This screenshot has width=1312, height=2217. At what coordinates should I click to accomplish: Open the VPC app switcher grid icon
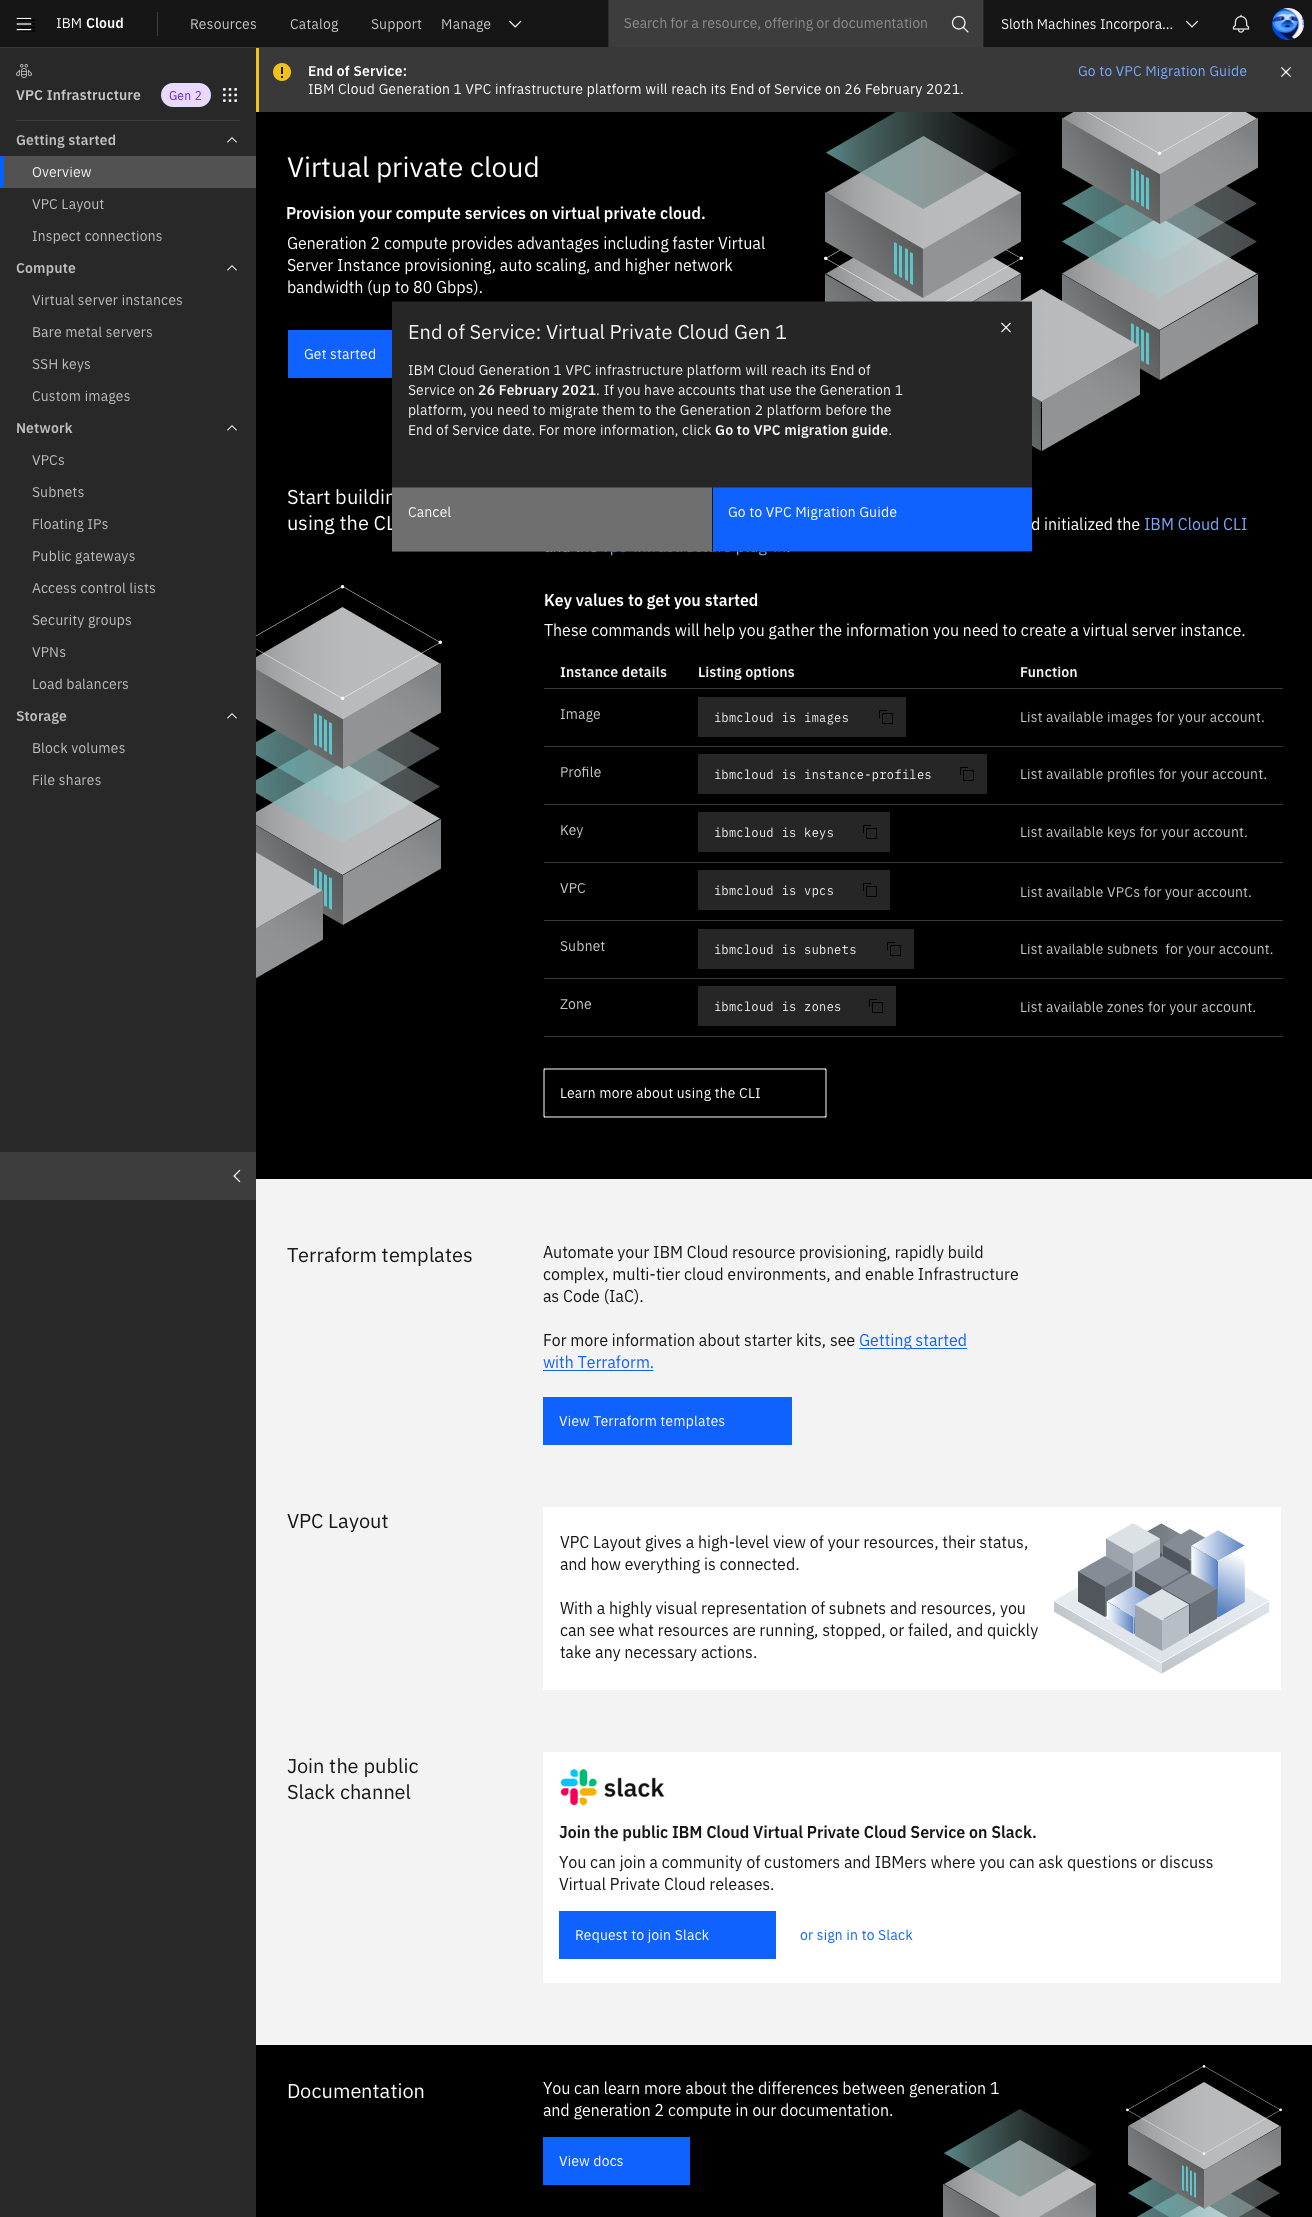[230, 95]
